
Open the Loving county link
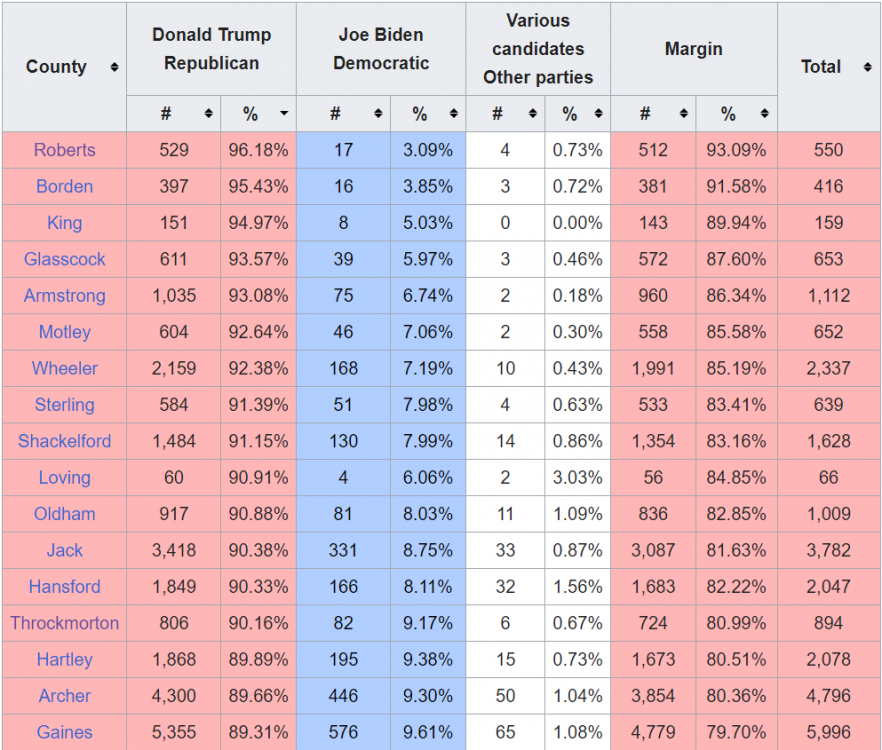[x=64, y=478]
